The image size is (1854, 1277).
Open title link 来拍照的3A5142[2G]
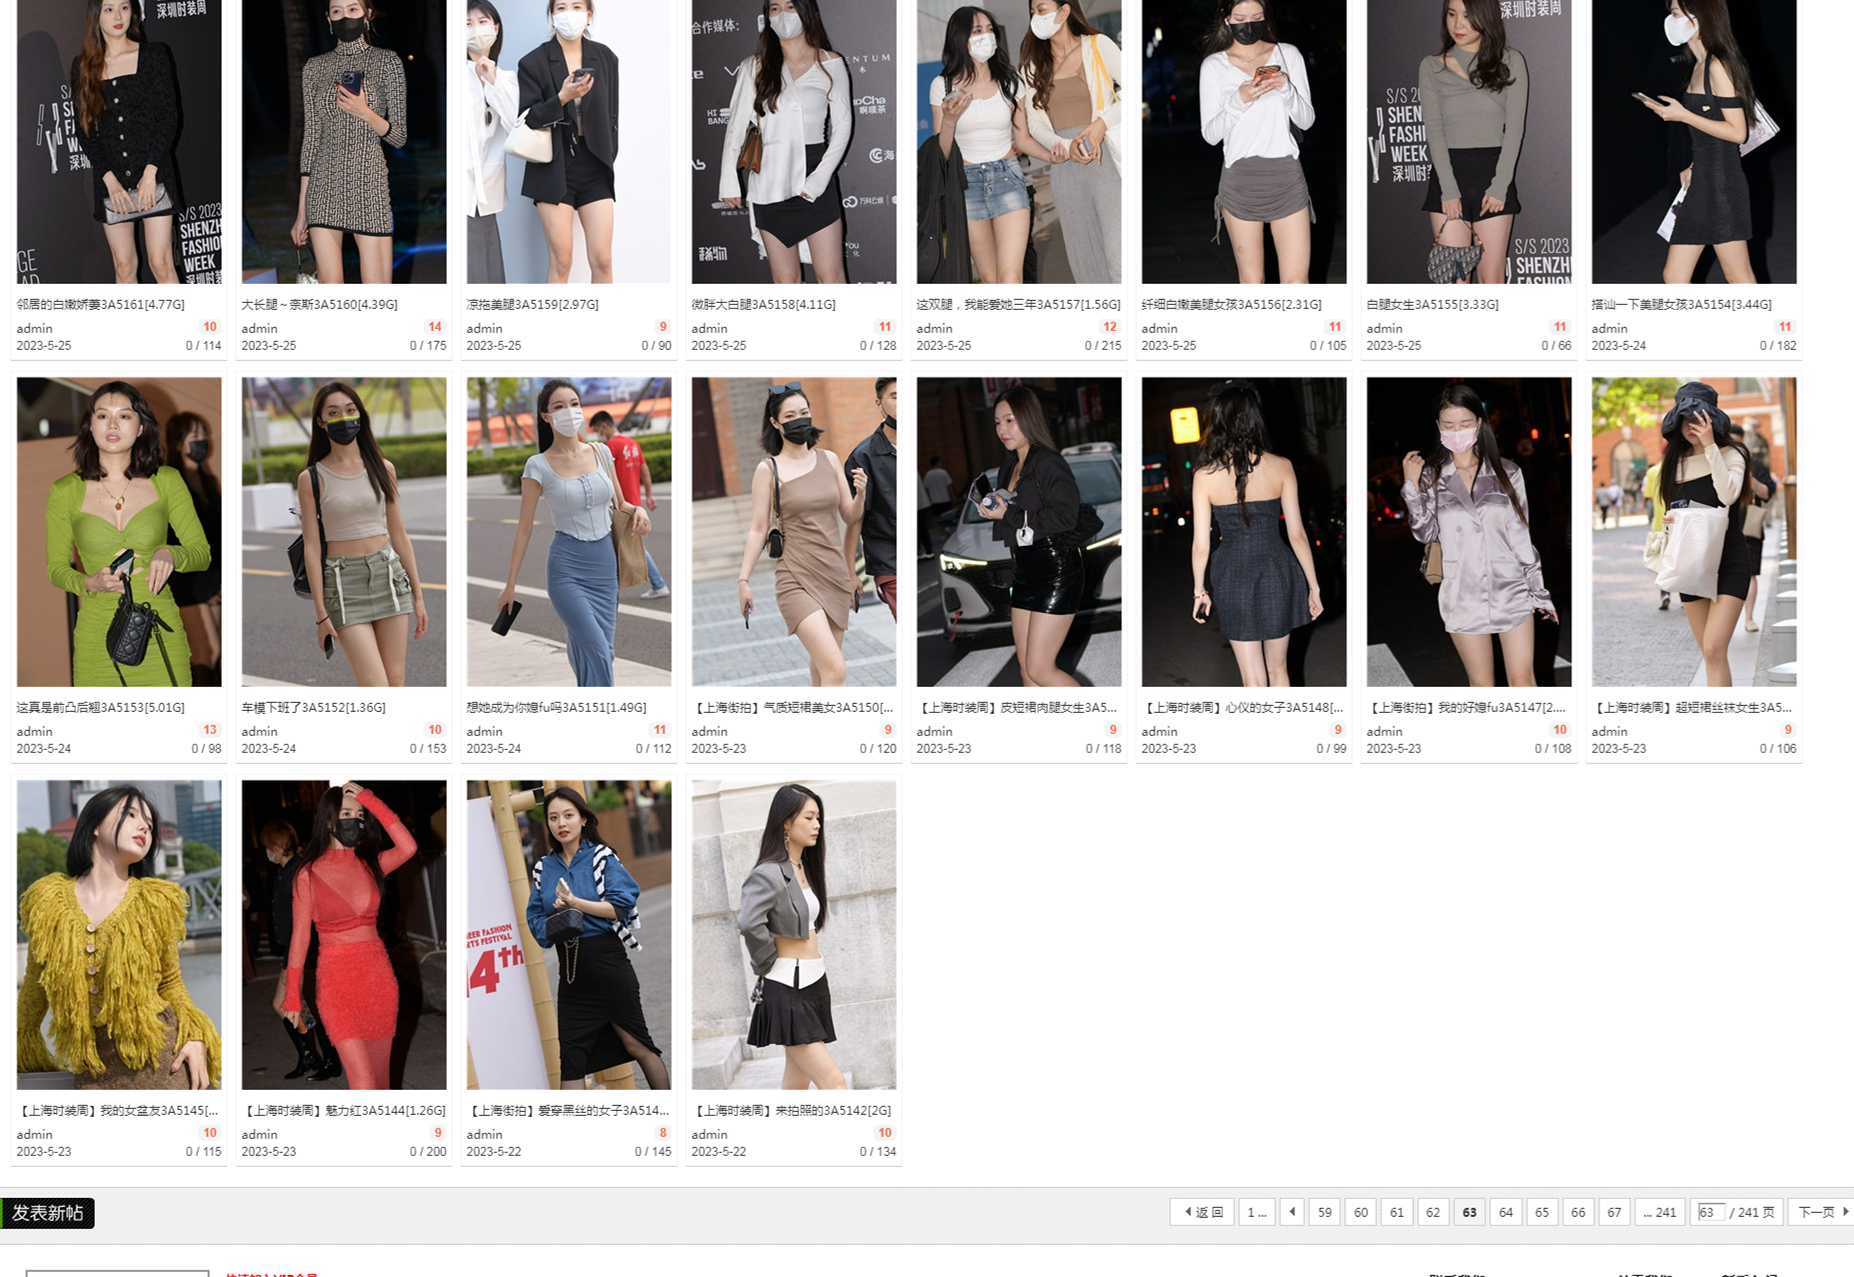(x=792, y=1110)
